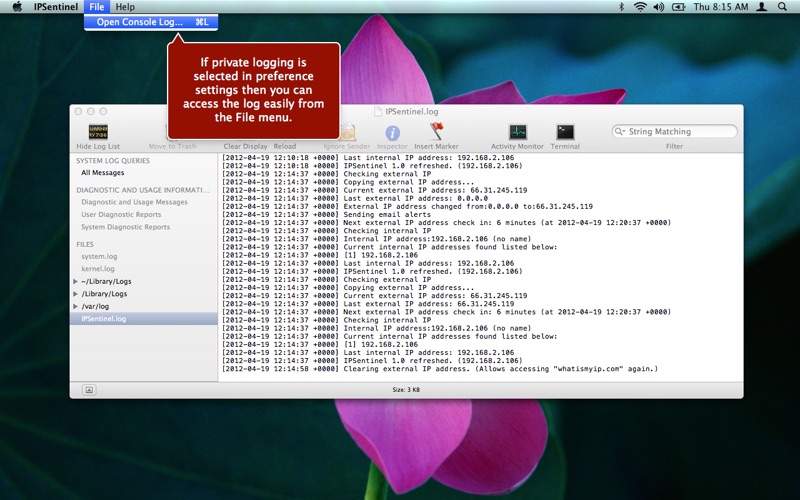Screen dimensions: 800x500
Task: Select User Diagnostic Reports
Action: coord(121,214)
